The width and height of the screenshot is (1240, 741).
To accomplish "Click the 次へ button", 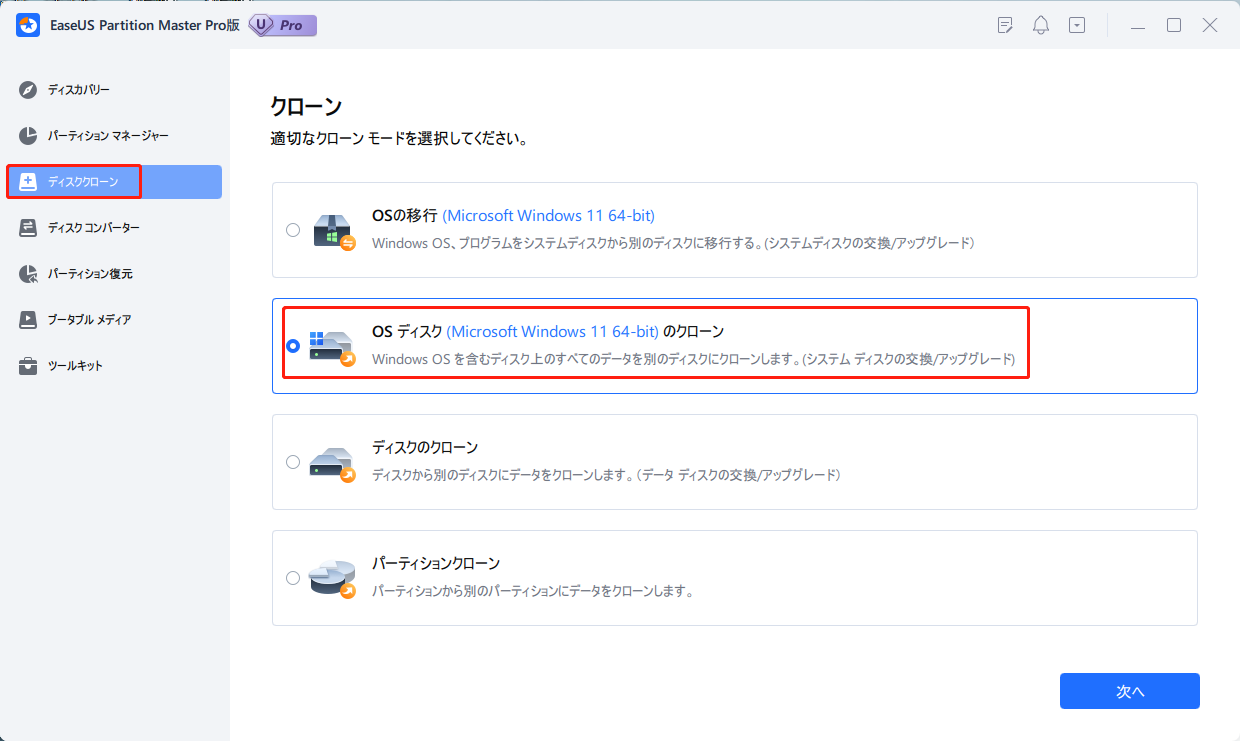I will (x=1129, y=690).
